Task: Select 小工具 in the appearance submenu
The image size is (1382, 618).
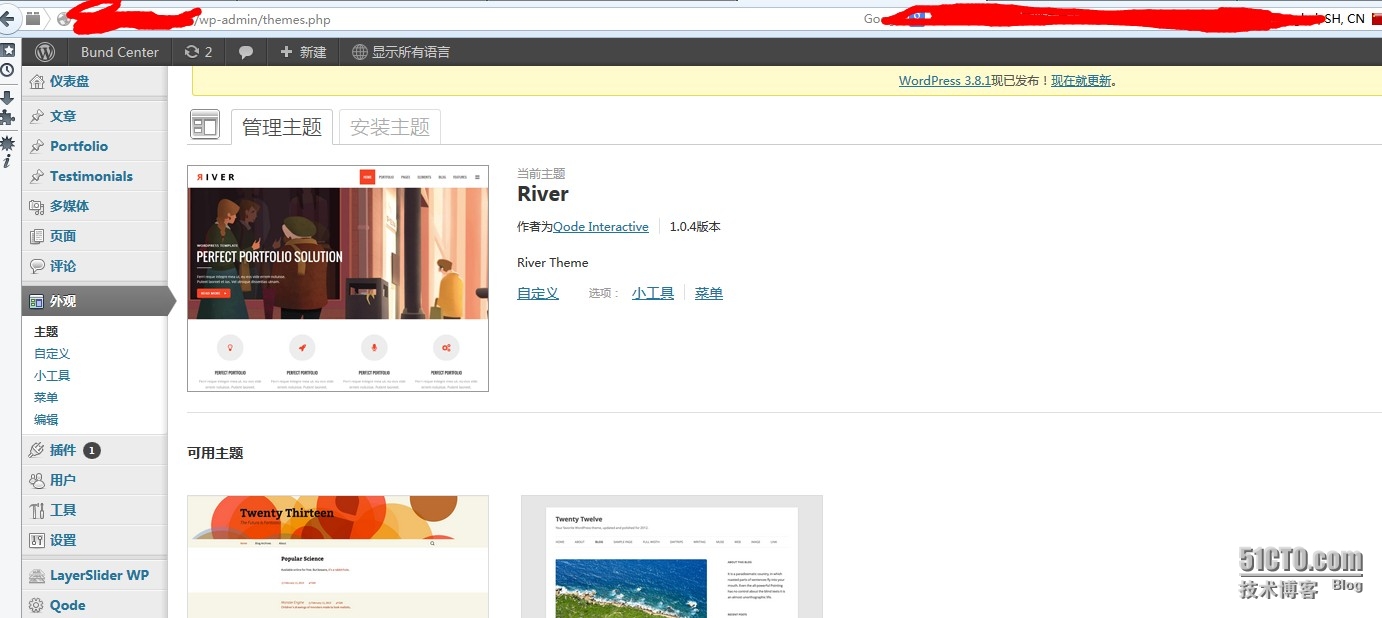Action: click(x=52, y=375)
